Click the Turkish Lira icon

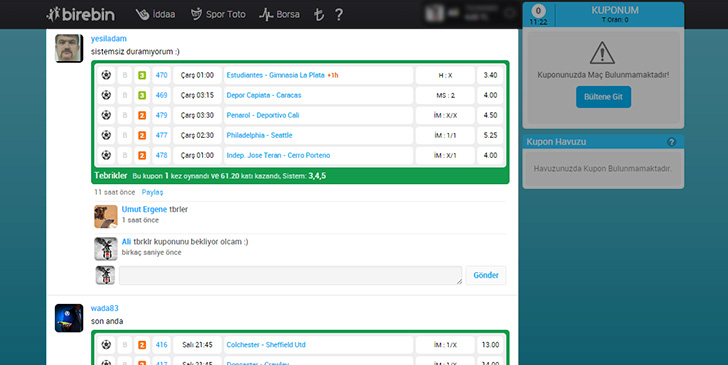pos(318,14)
